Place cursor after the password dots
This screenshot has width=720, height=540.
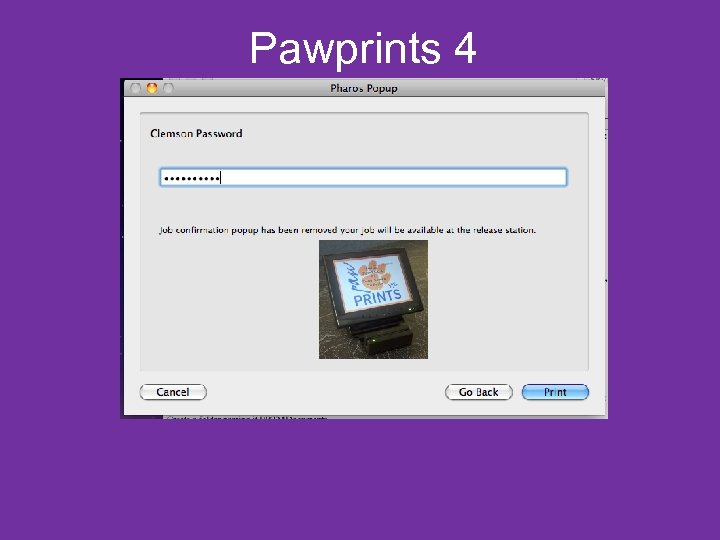[x=221, y=178]
